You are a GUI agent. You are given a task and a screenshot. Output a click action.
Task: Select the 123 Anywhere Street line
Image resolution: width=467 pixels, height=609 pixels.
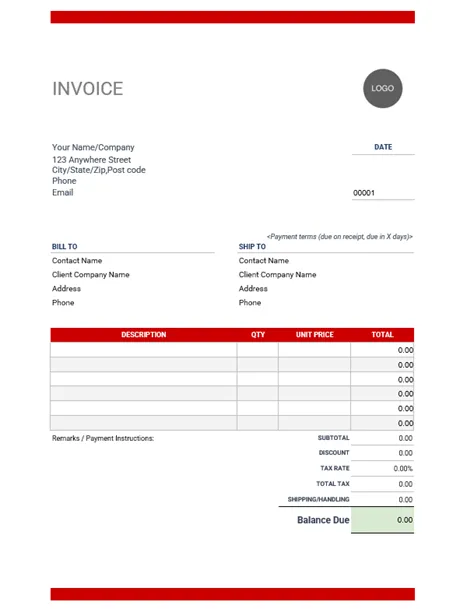(x=91, y=160)
